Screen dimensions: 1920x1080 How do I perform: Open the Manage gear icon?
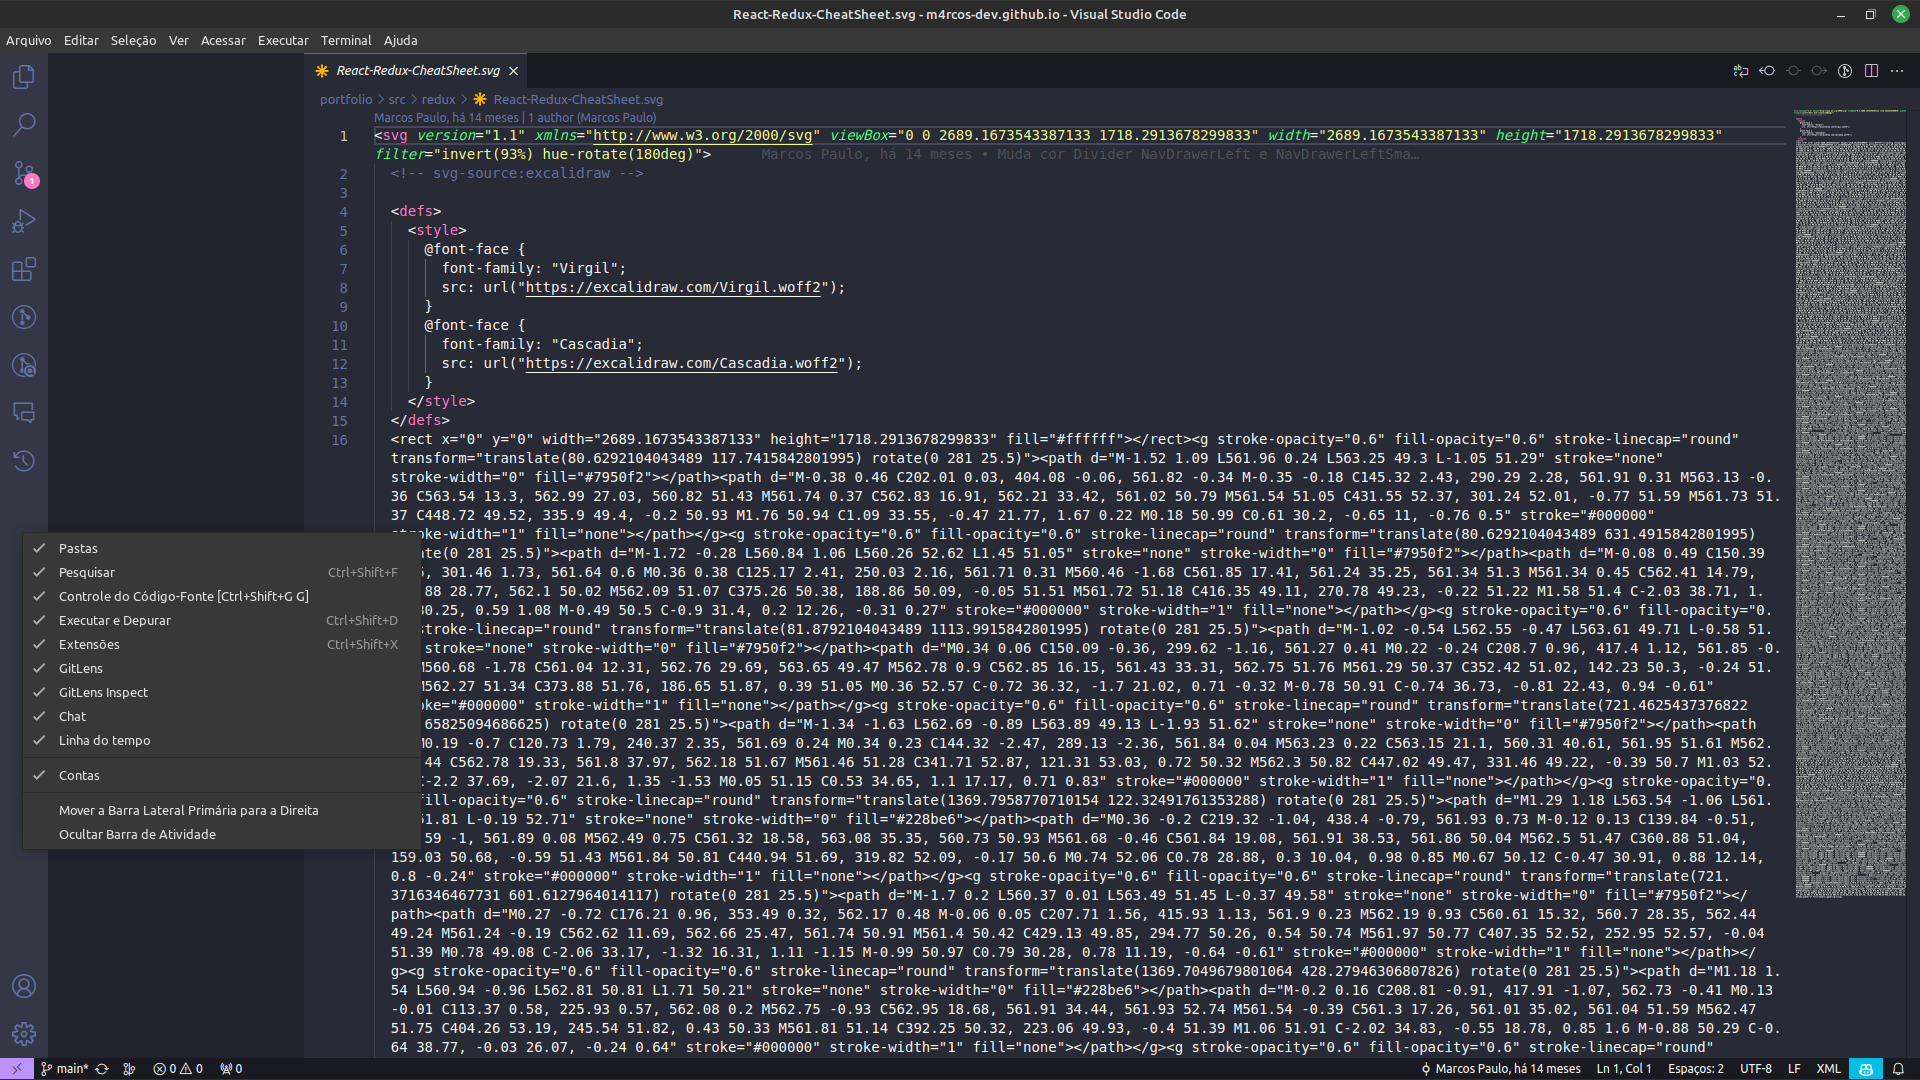(x=24, y=1034)
